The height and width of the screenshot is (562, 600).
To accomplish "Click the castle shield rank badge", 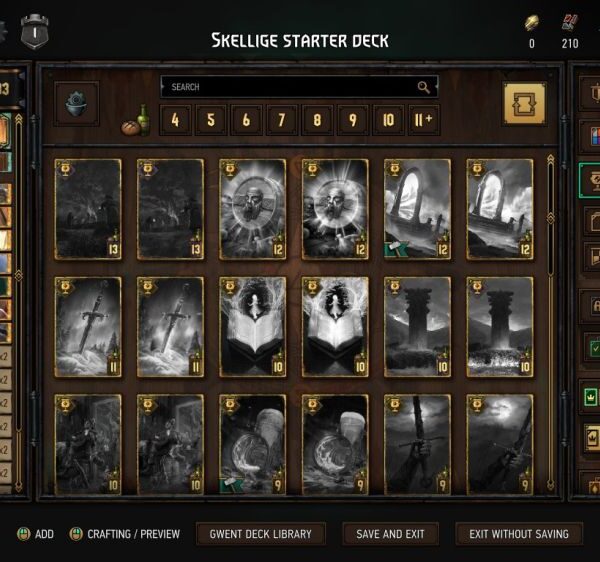I will pos(35,32).
